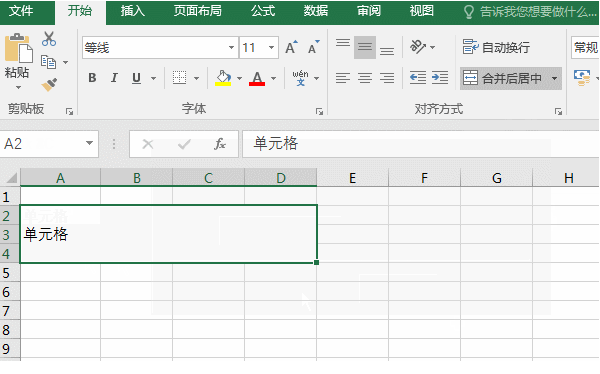
Task: Open the 公式 ribbon tab
Action: (263, 11)
